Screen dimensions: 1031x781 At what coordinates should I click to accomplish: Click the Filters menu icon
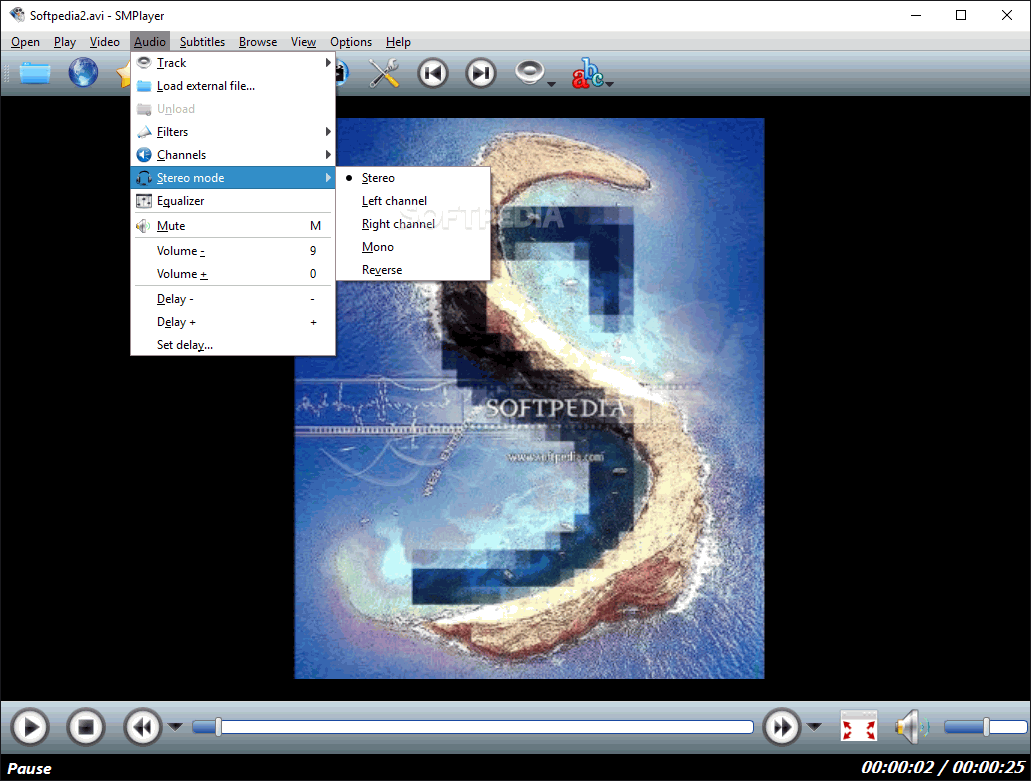pos(143,132)
